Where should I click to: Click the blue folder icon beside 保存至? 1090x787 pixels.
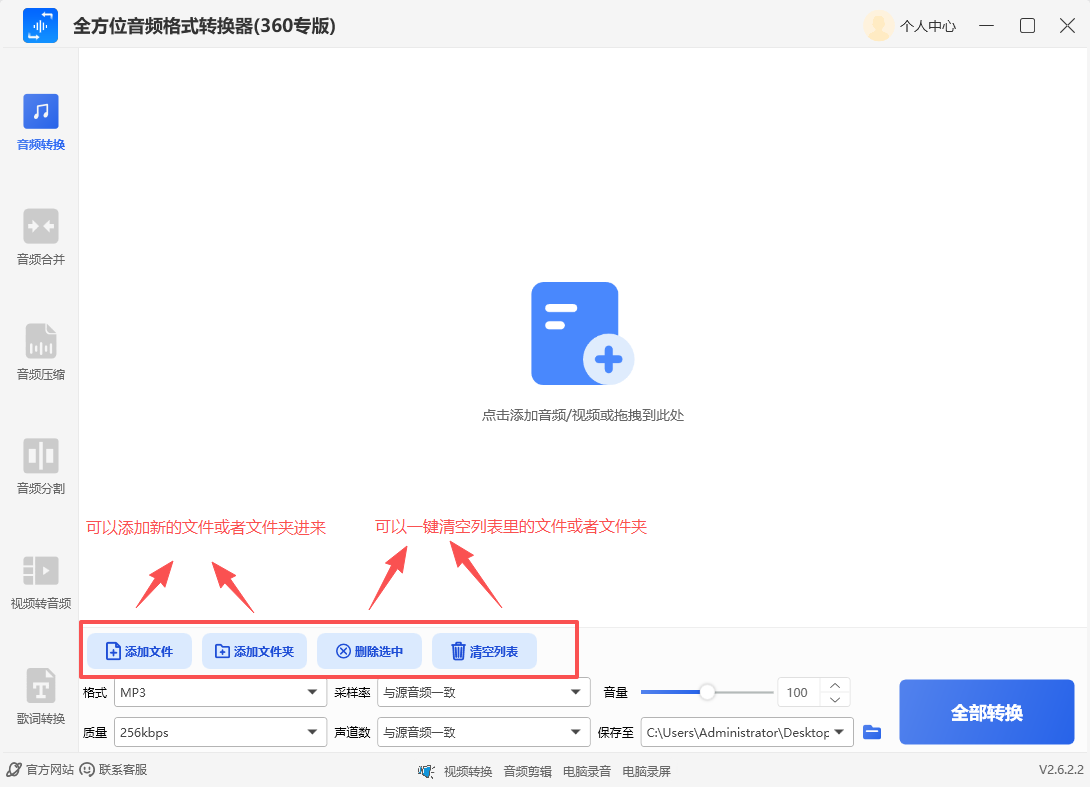click(871, 732)
